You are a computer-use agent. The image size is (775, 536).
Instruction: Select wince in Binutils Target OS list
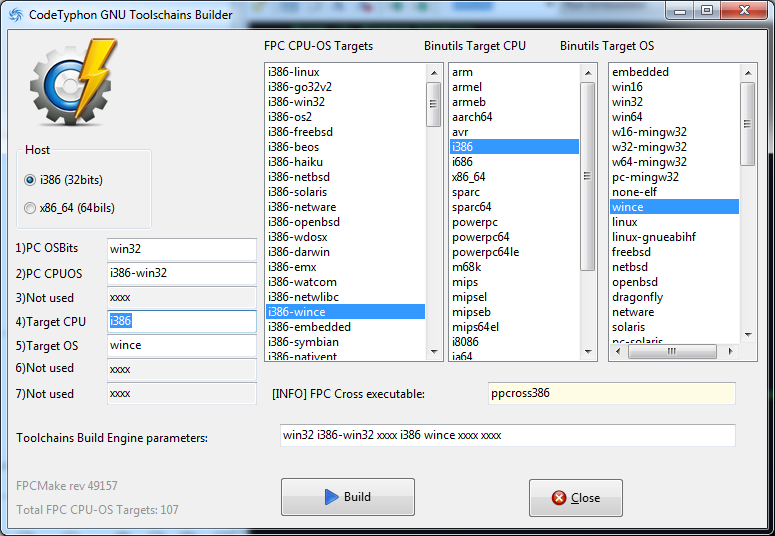[675, 207]
